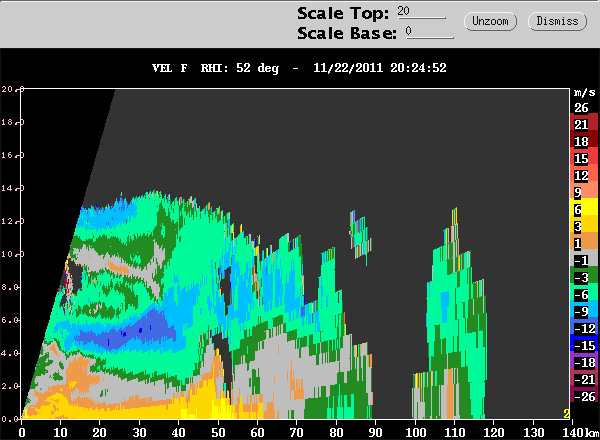Image resolution: width=600 pixels, height=440 pixels.
Task: Click the VEL F RHI title text
Action: (190, 68)
